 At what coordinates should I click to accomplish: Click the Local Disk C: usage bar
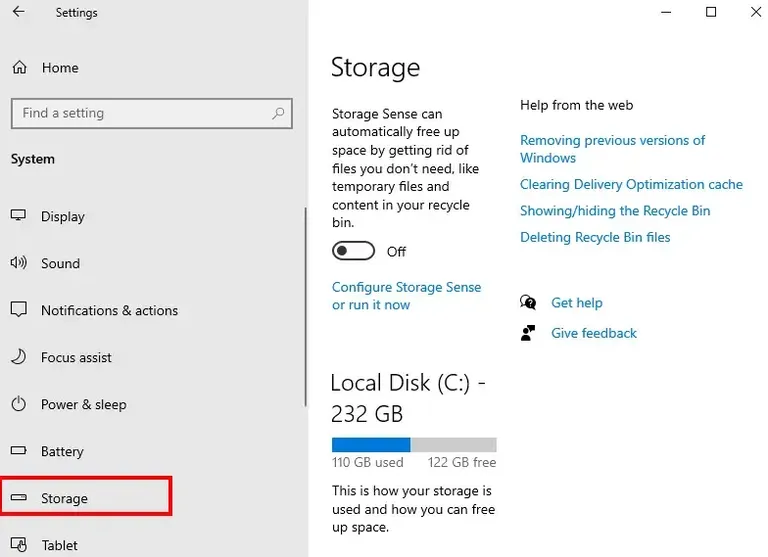(414, 445)
